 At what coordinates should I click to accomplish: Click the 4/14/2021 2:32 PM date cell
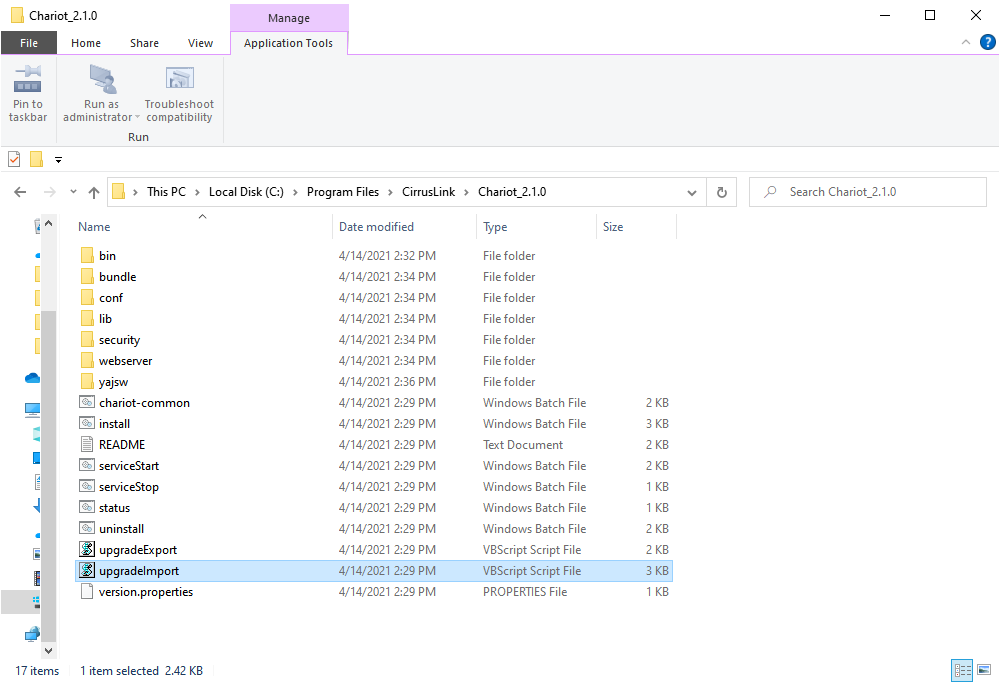click(387, 256)
